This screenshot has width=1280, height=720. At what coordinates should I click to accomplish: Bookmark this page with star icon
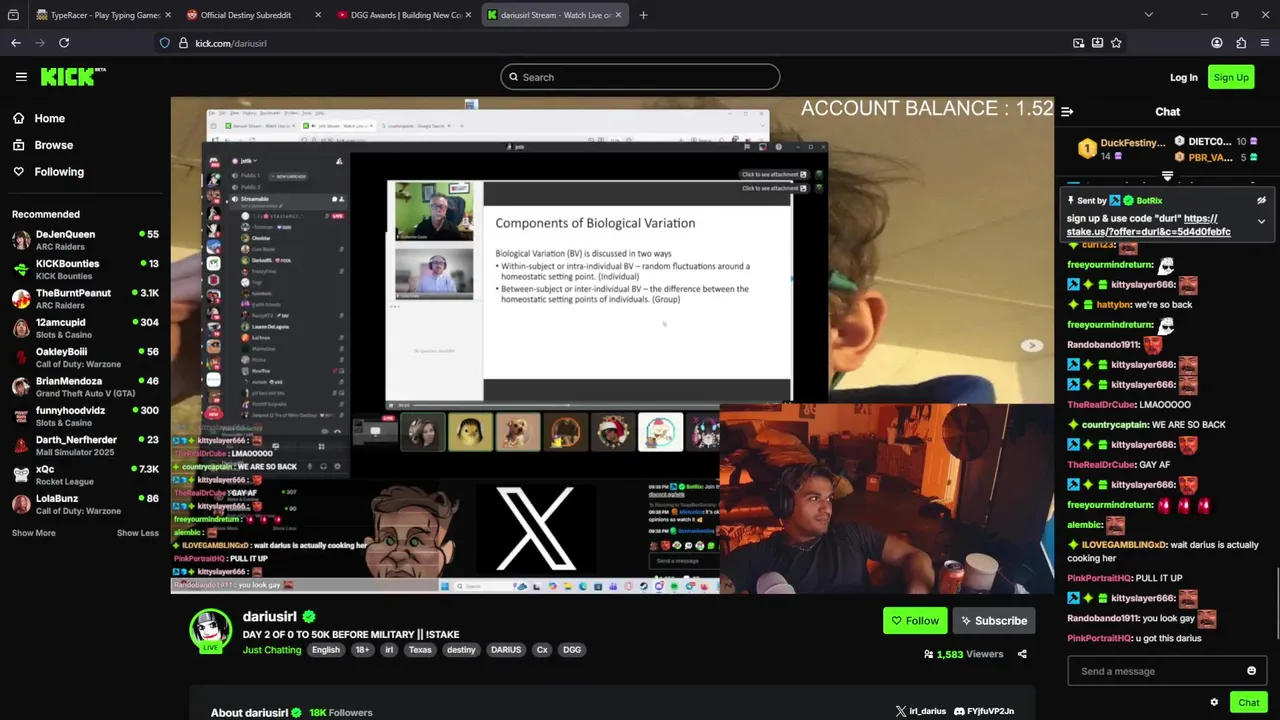(x=1116, y=43)
